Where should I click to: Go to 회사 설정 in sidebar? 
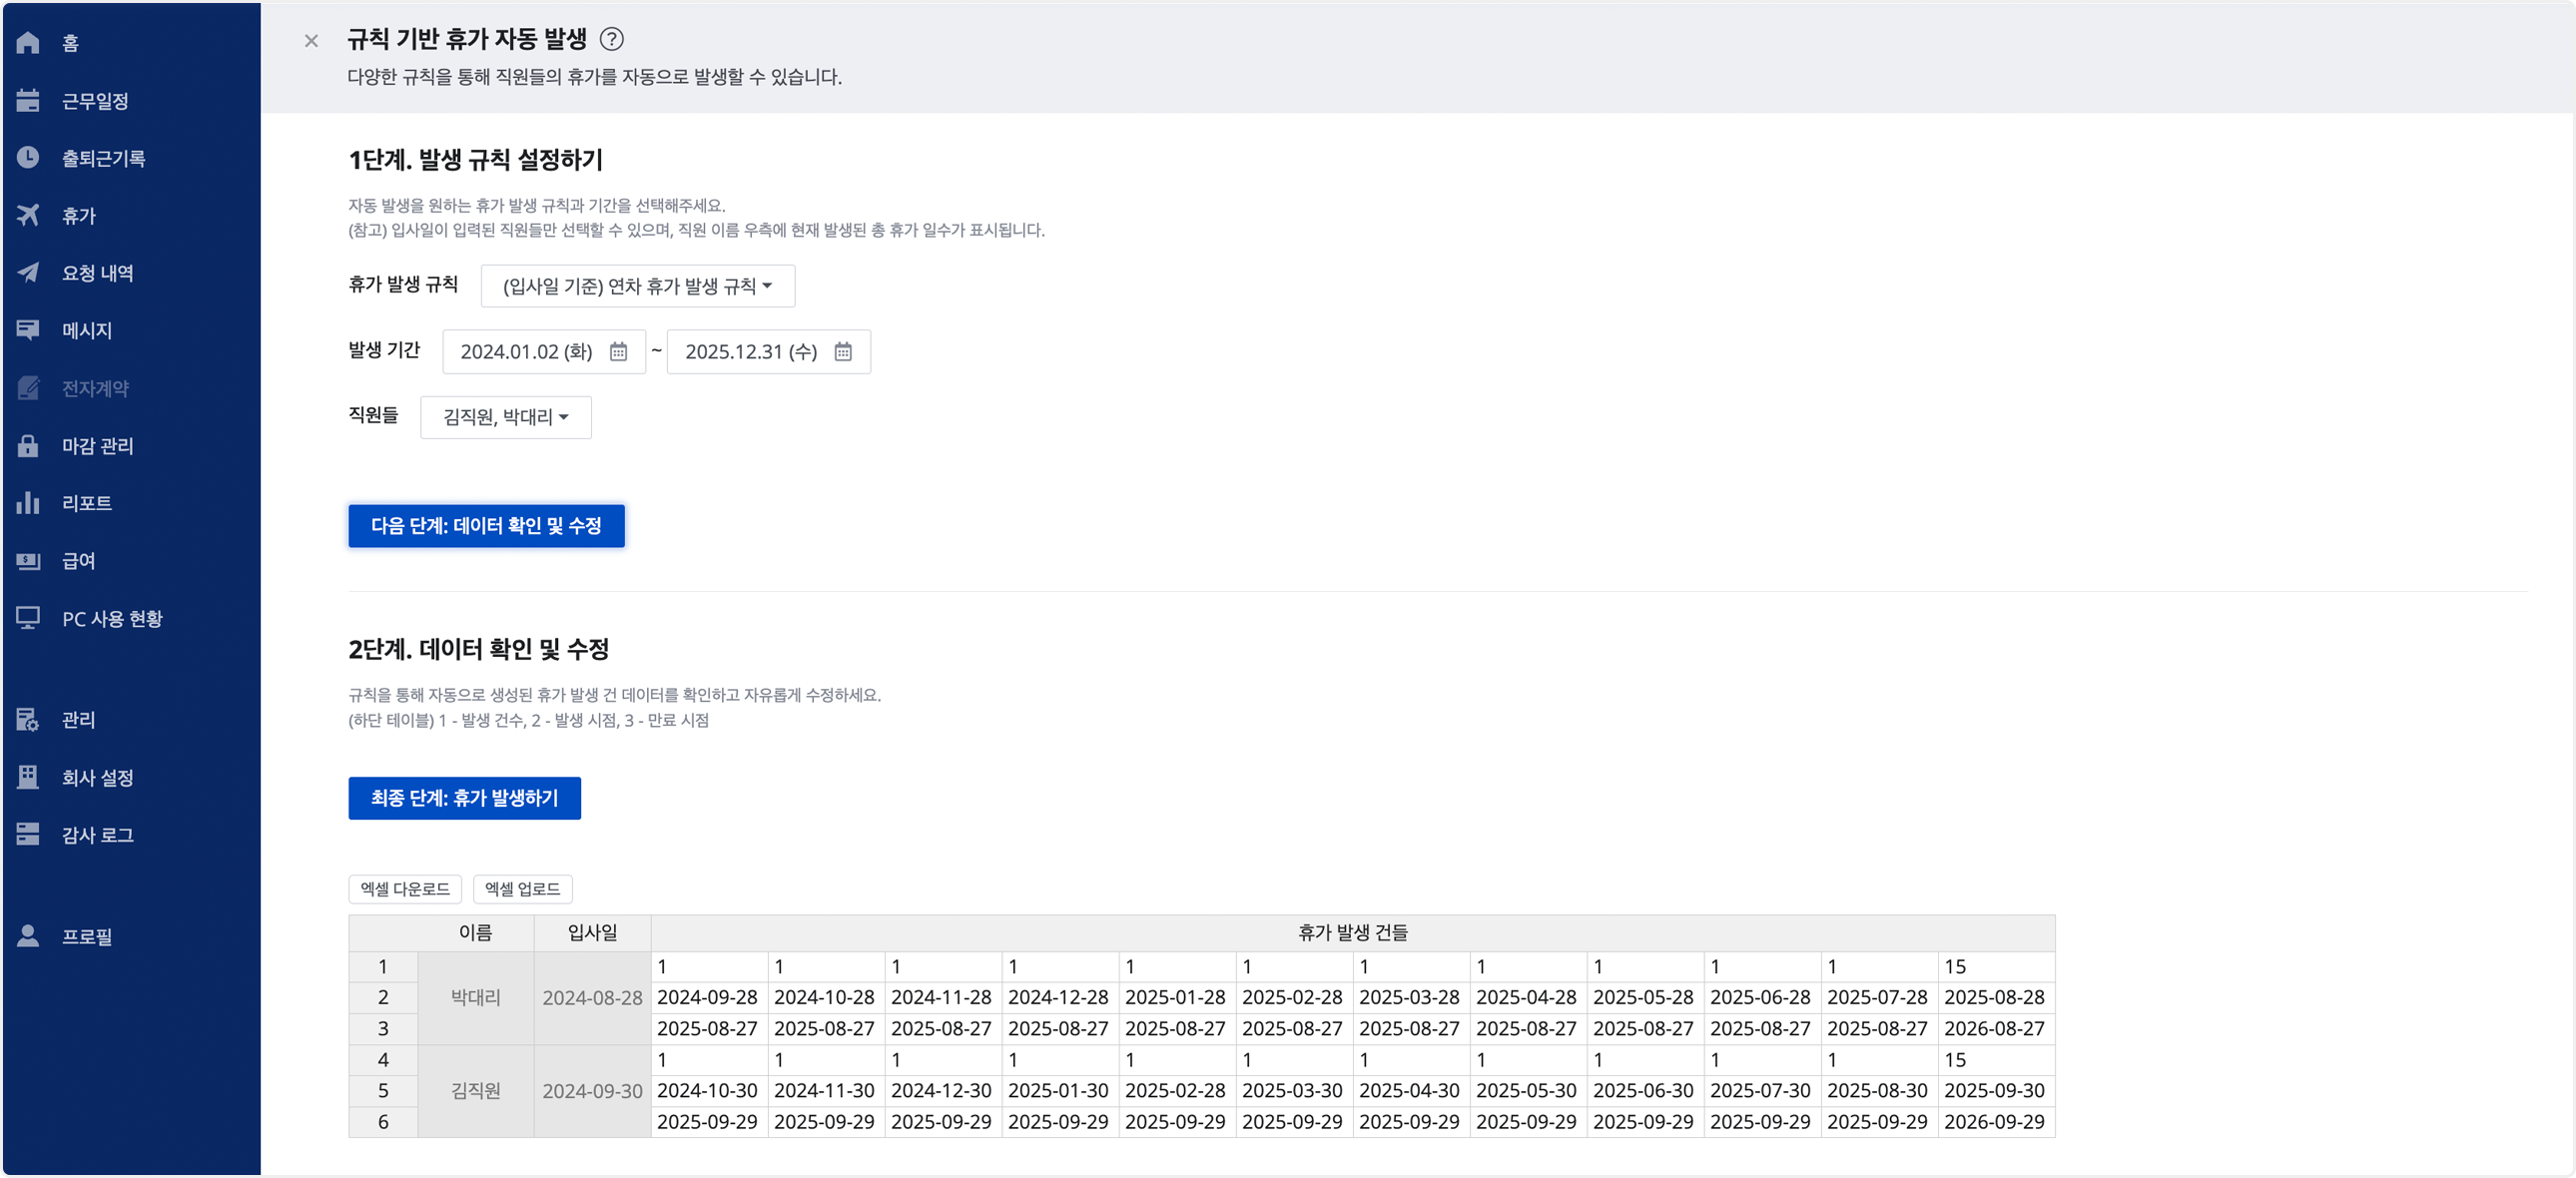point(97,777)
